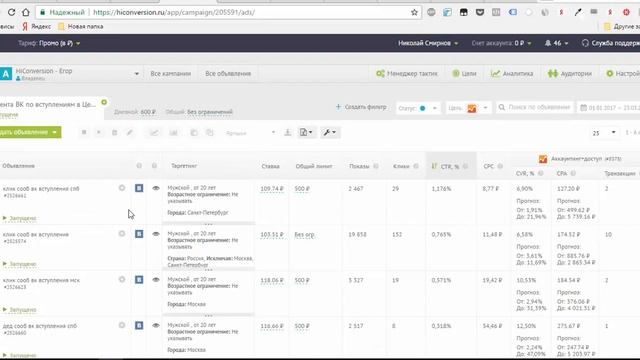Click the stop ads toolbar icon
The height and width of the screenshot is (360, 640).
[x=84, y=133]
